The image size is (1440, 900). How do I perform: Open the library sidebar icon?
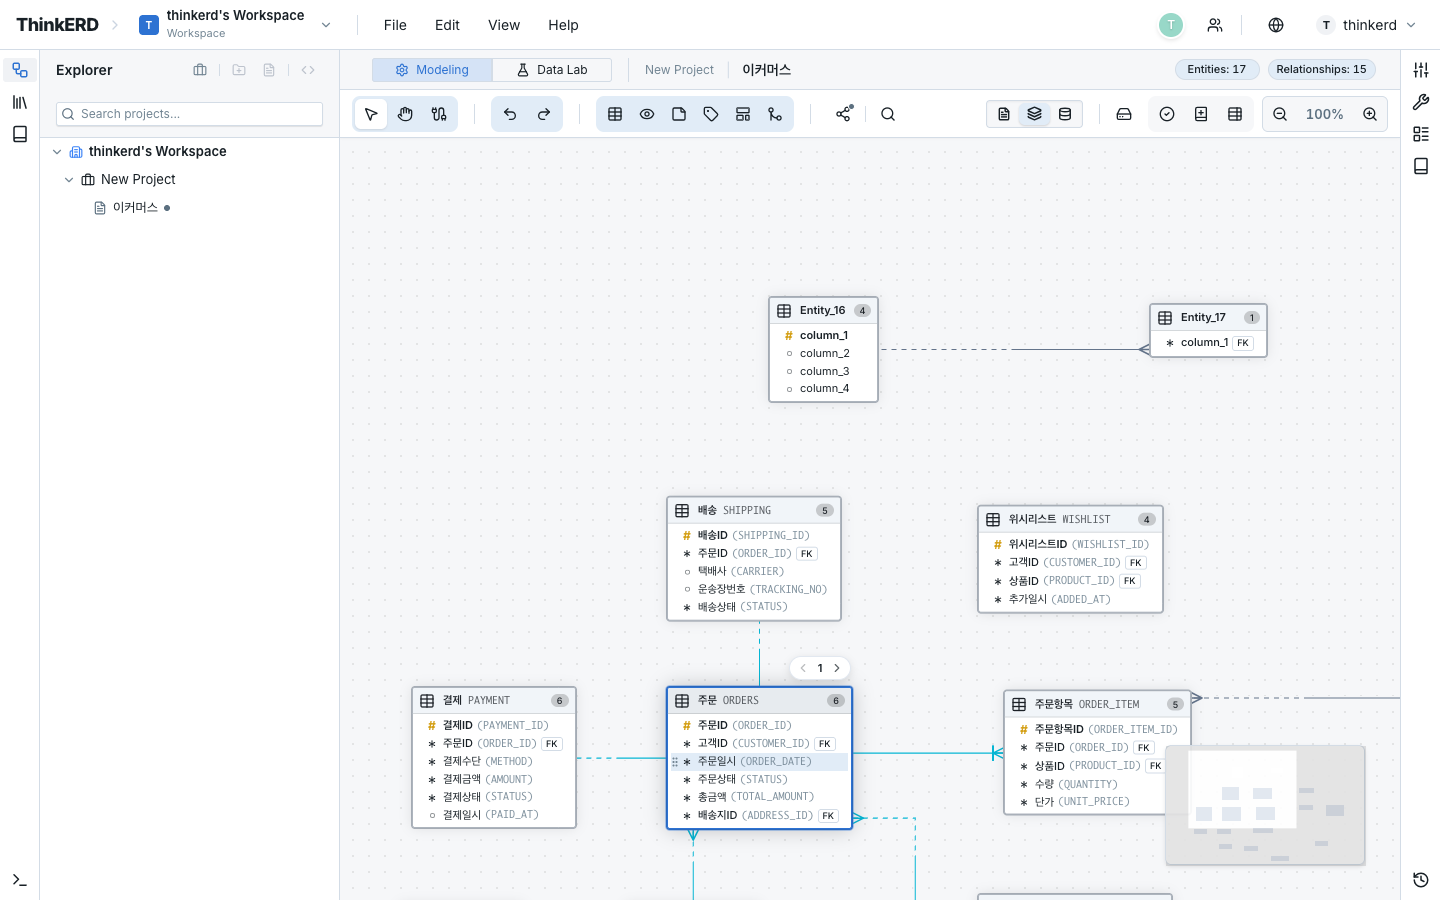point(20,102)
